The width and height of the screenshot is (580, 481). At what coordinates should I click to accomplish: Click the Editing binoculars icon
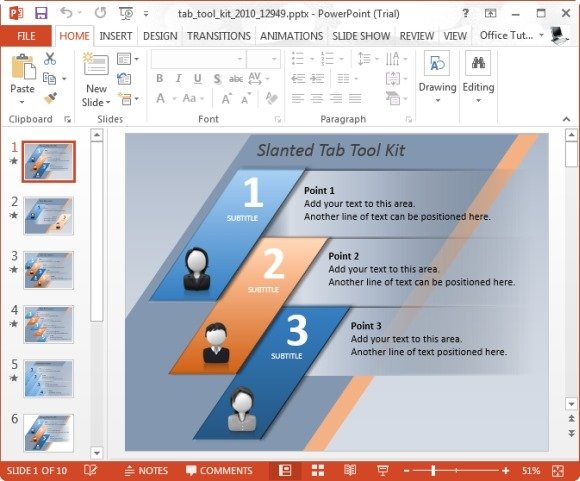pos(478,63)
